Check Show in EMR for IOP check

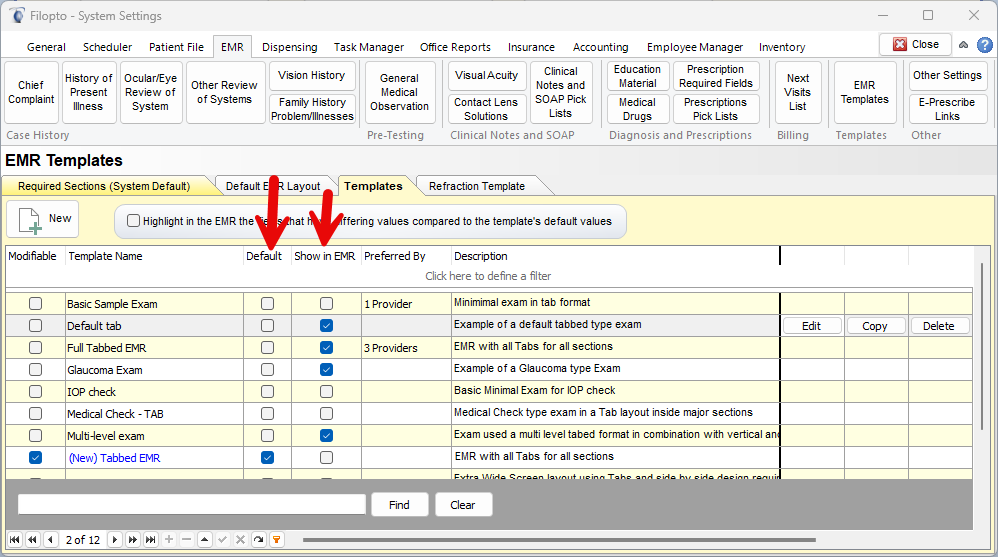pos(327,391)
